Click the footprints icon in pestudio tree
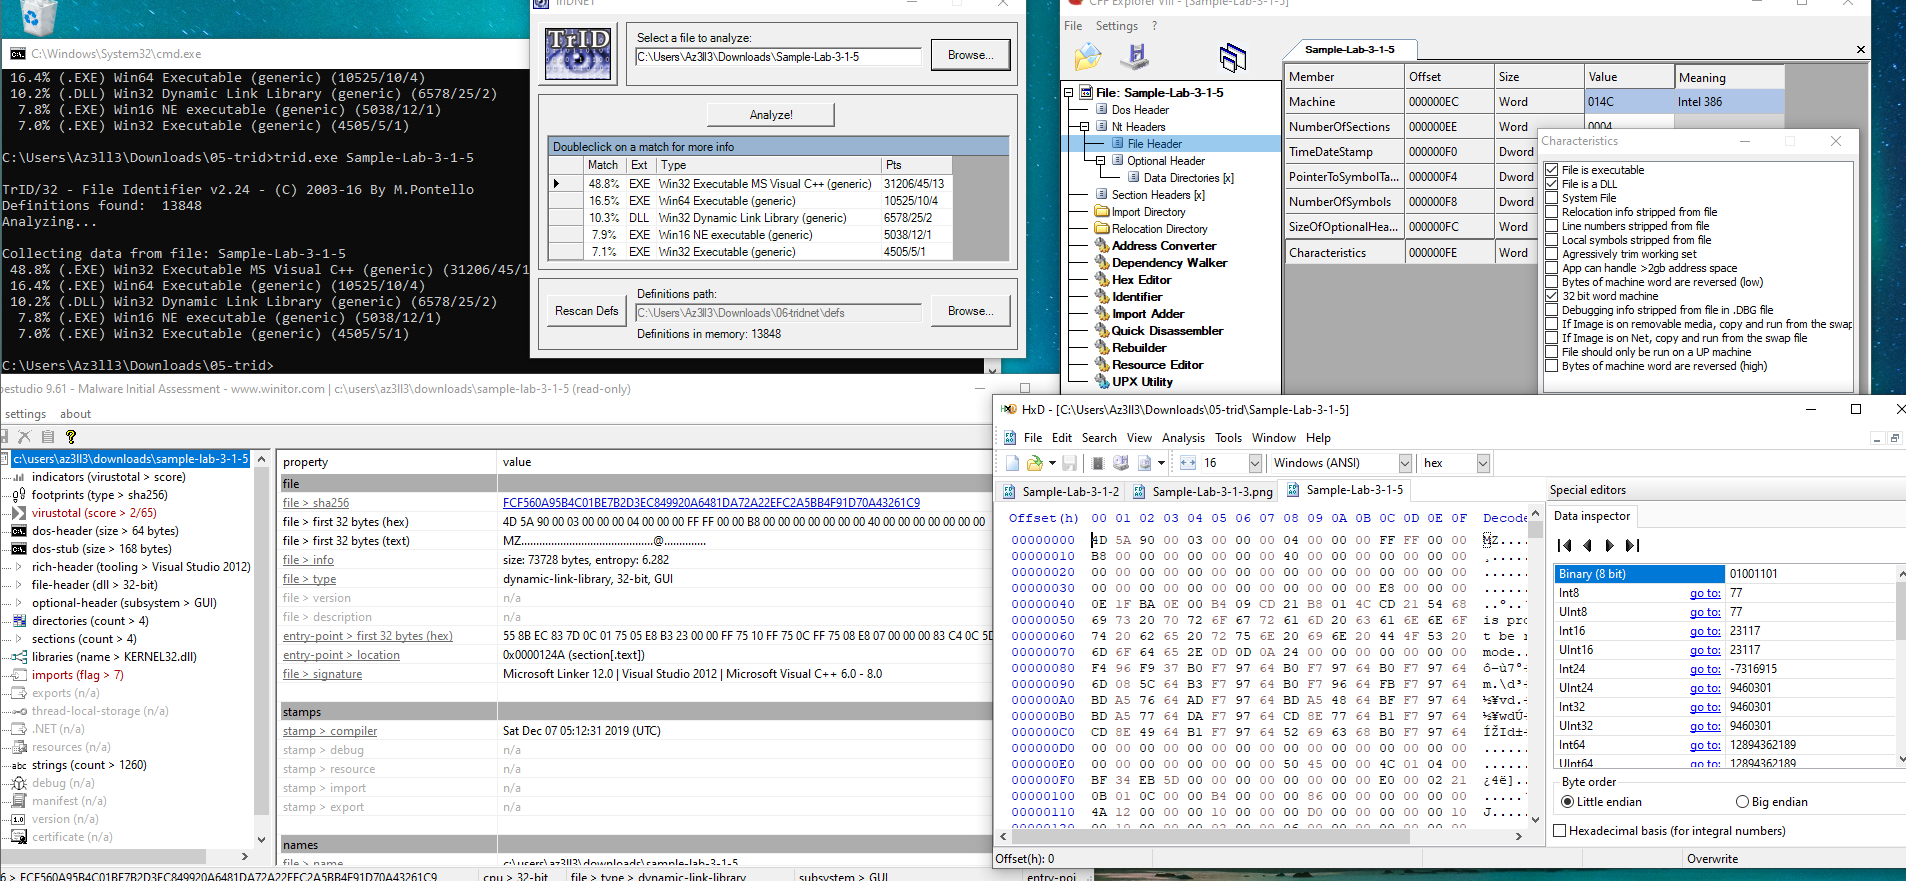This screenshot has width=1906, height=881. [19, 495]
